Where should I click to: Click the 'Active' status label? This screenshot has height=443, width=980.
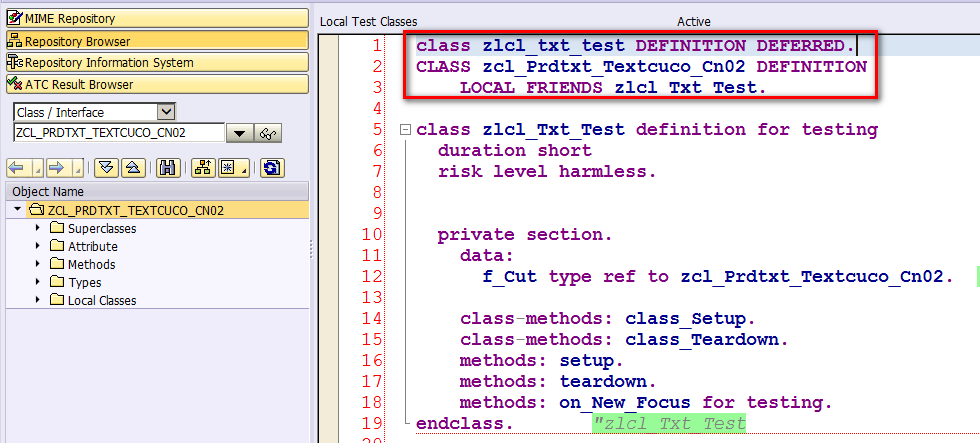tap(694, 21)
